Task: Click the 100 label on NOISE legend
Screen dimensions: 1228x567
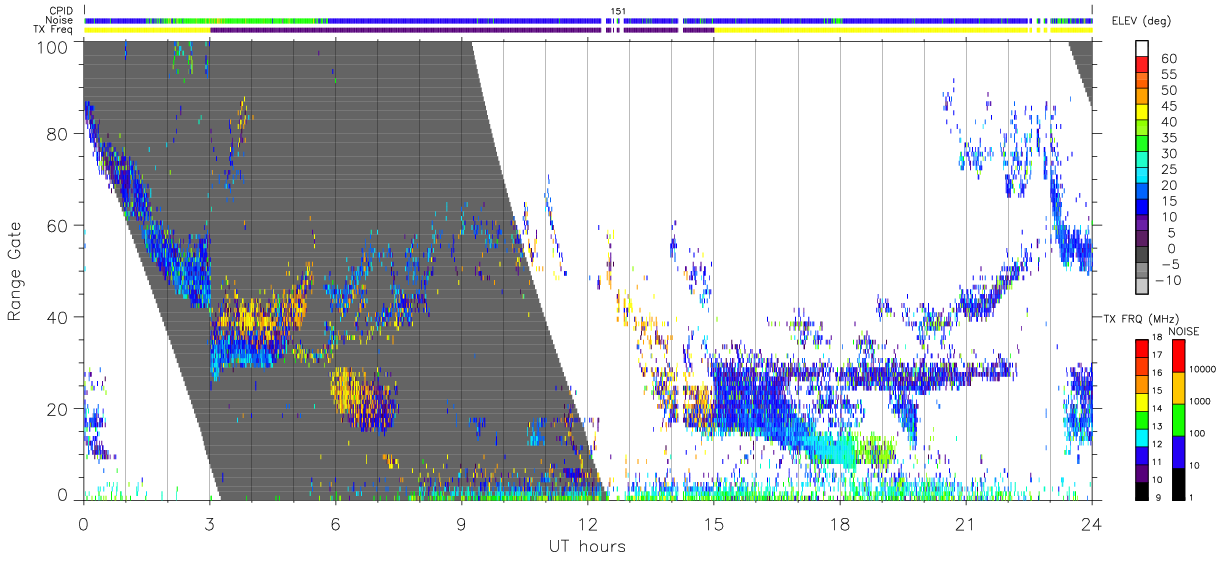Action: [x=1197, y=434]
